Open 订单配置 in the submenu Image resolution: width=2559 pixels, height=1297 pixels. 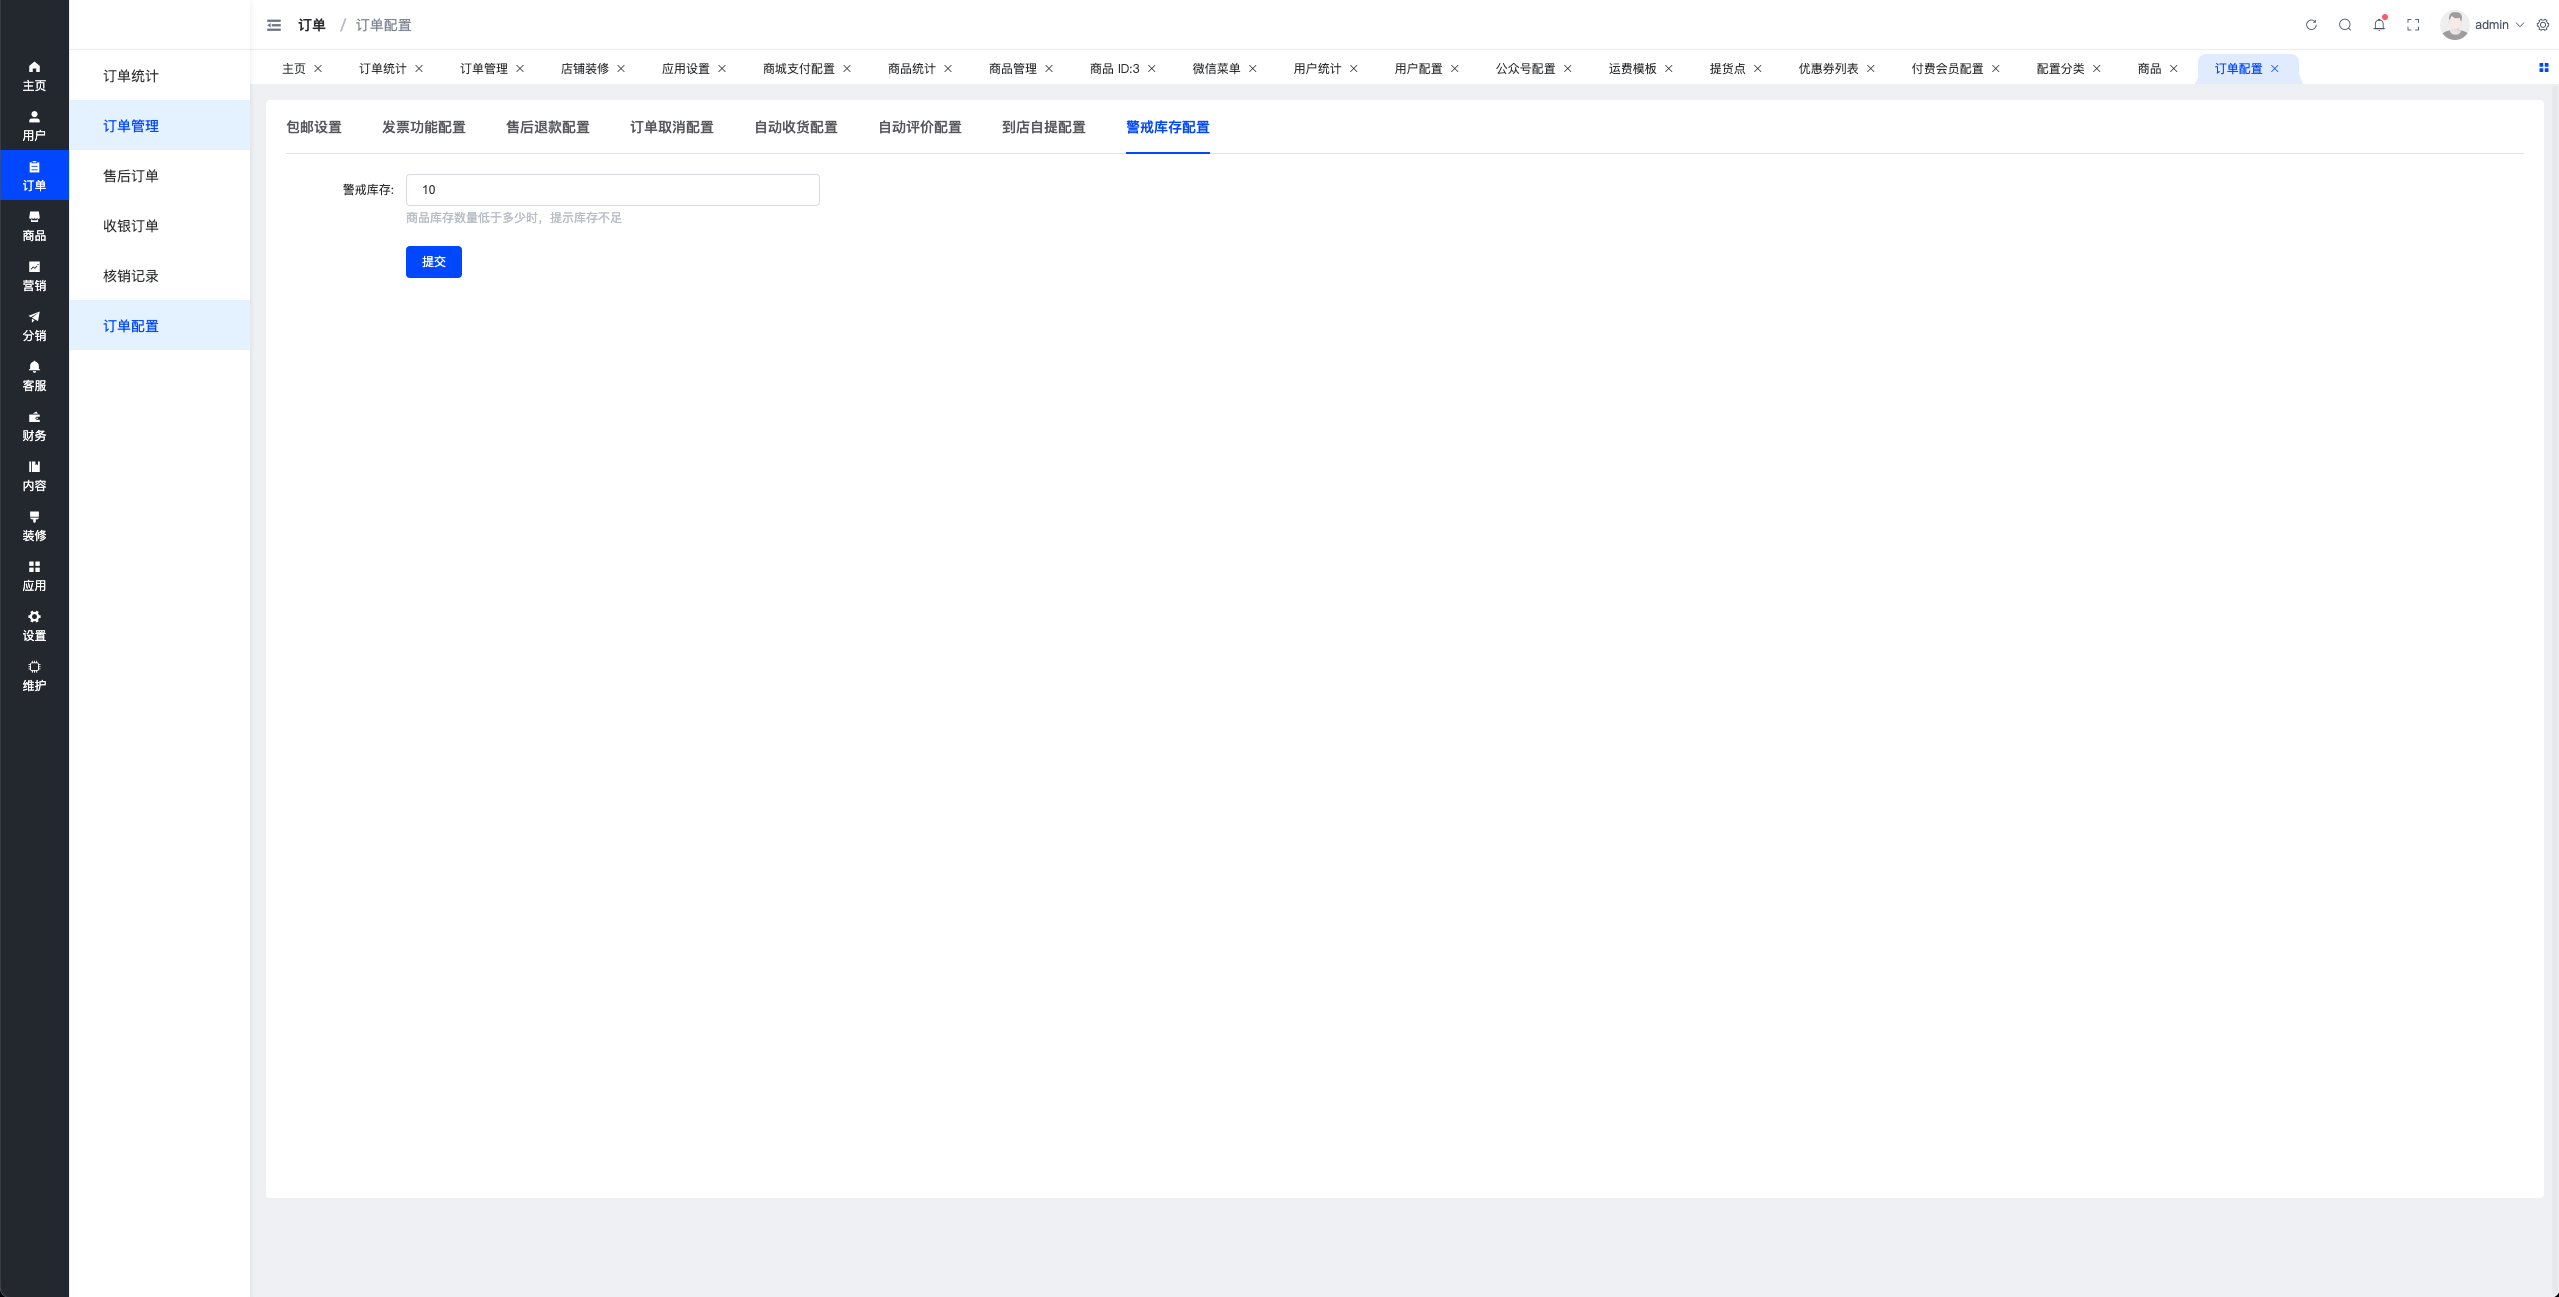pyautogui.click(x=160, y=325)
